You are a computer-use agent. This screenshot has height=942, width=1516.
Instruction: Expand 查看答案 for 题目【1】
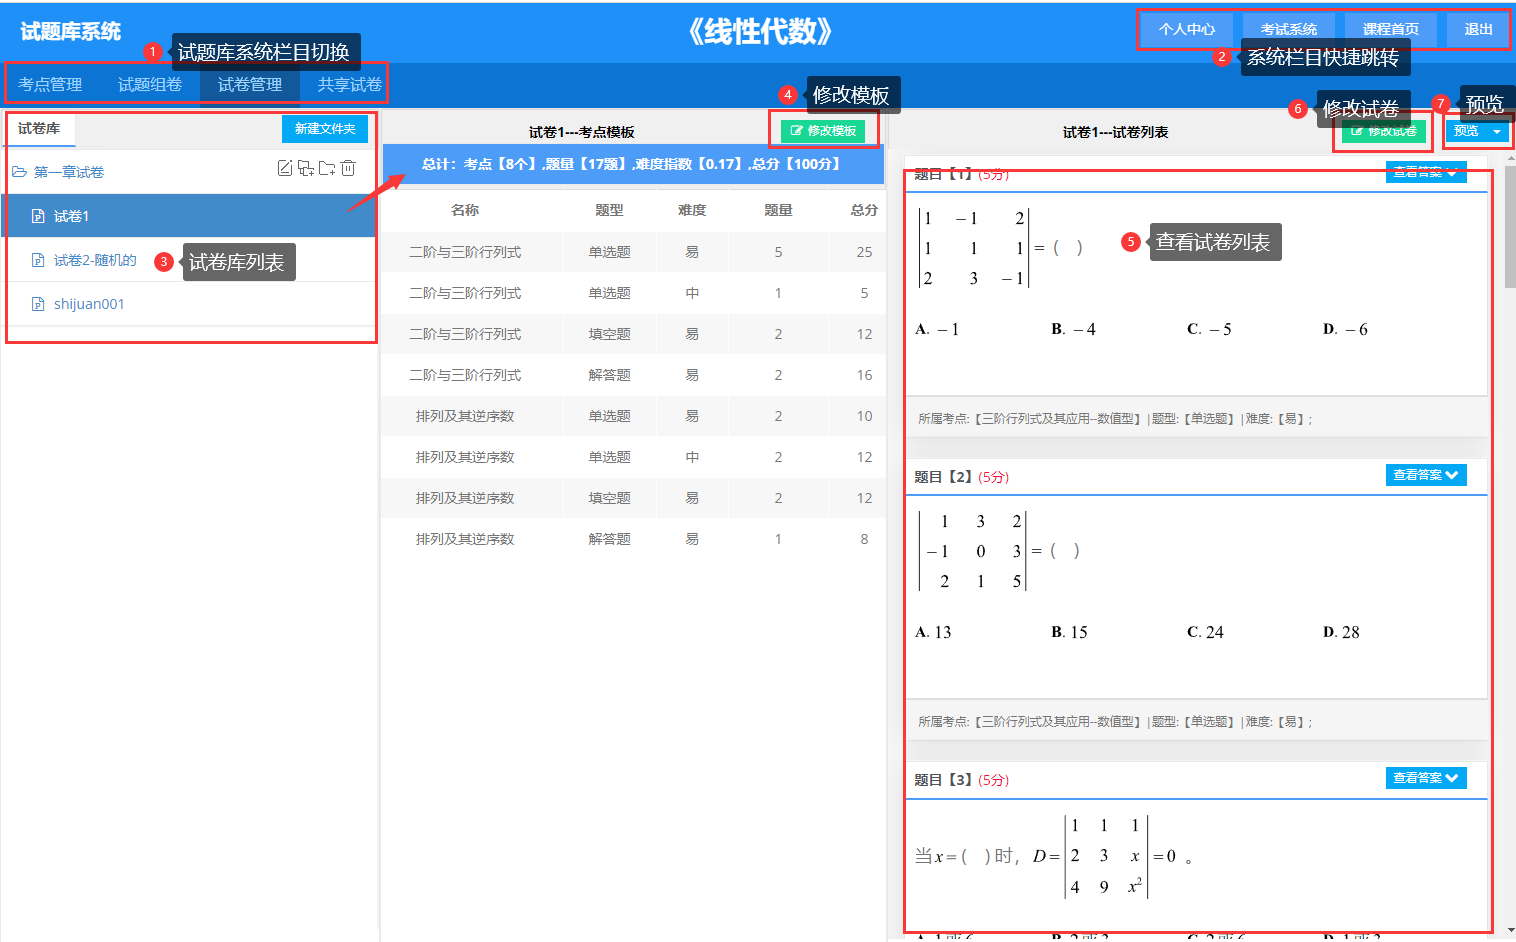point(1426,172)
